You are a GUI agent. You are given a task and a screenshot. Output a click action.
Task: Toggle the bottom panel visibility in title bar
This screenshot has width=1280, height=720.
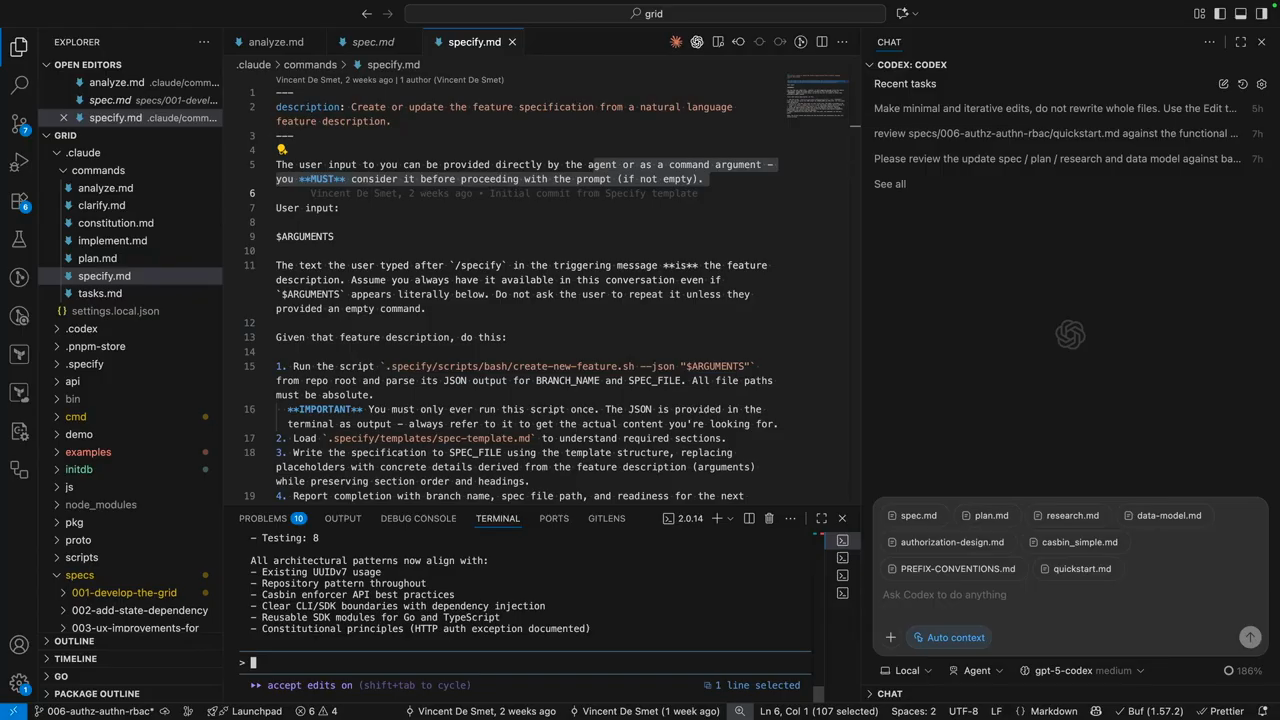pos(1240,13)
